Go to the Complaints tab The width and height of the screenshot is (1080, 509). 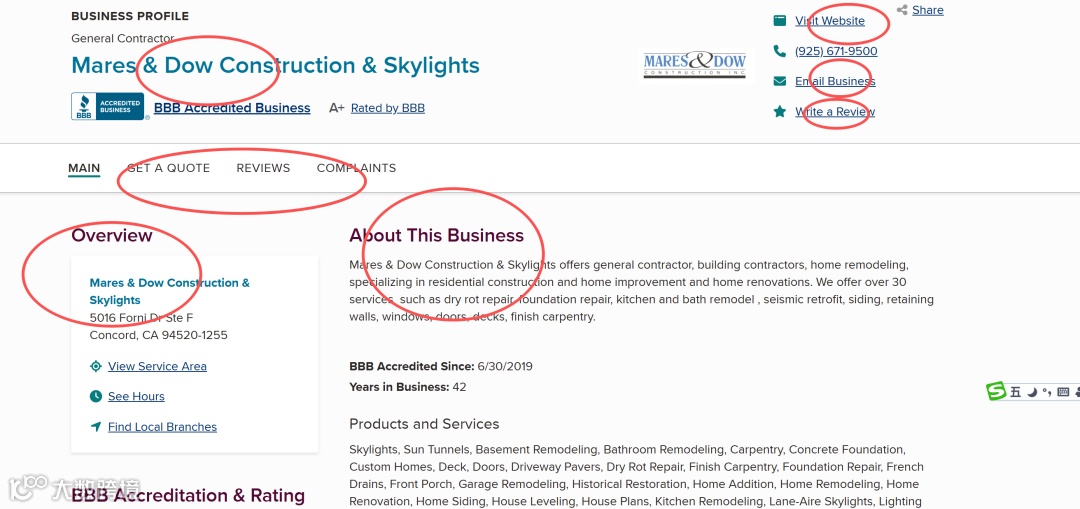(356, 168)
